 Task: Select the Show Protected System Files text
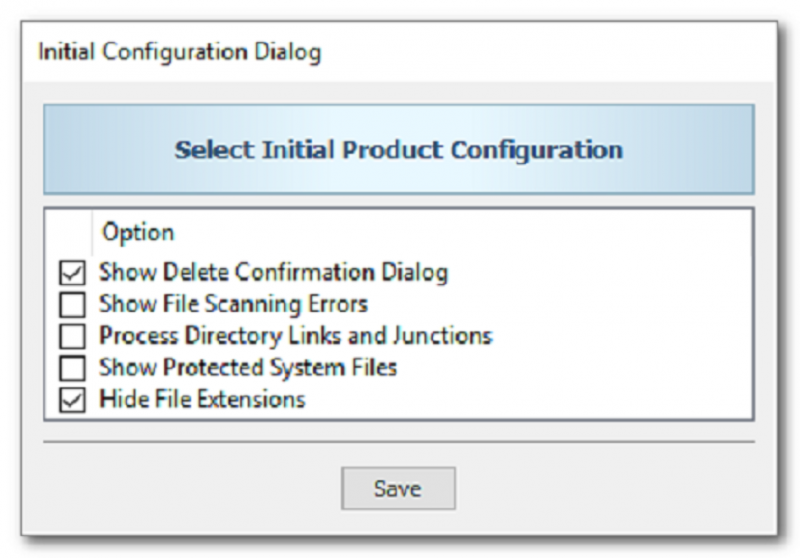247,368
